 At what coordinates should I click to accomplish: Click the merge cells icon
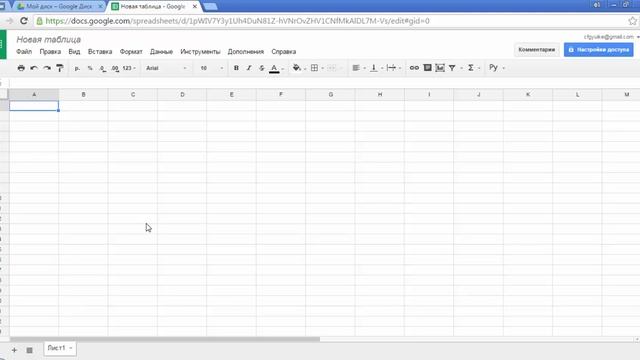point(331,68)
